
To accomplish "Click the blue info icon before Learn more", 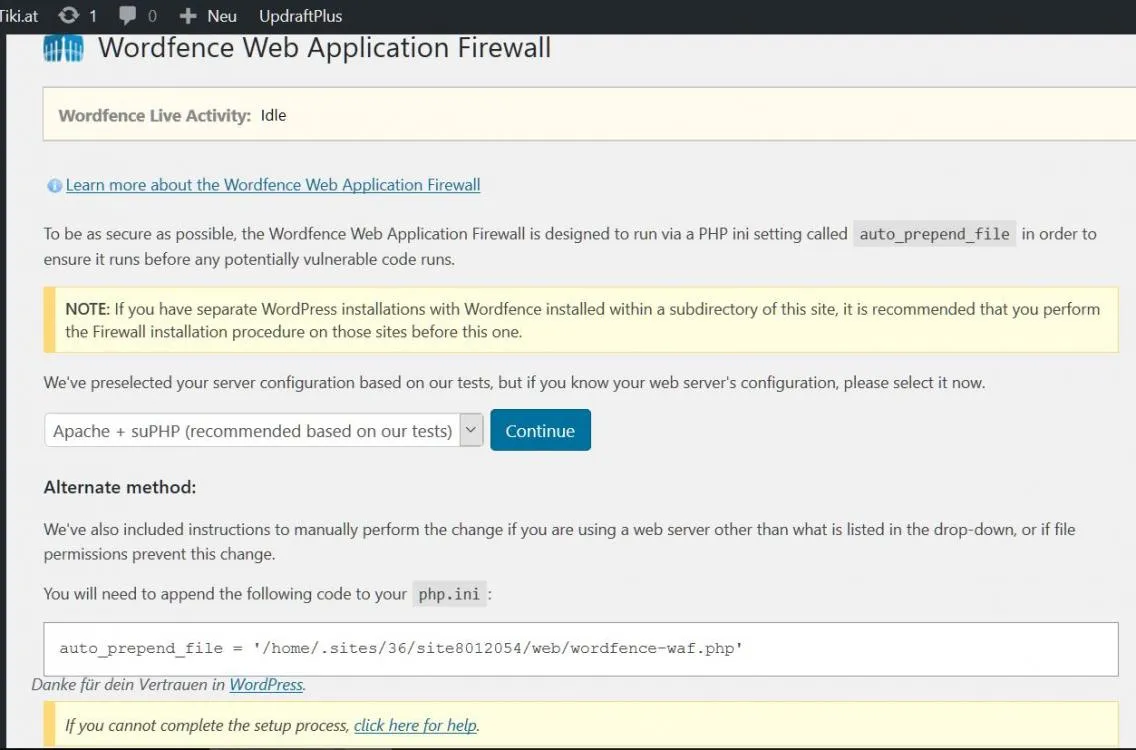I will click(x=54, y=186).
